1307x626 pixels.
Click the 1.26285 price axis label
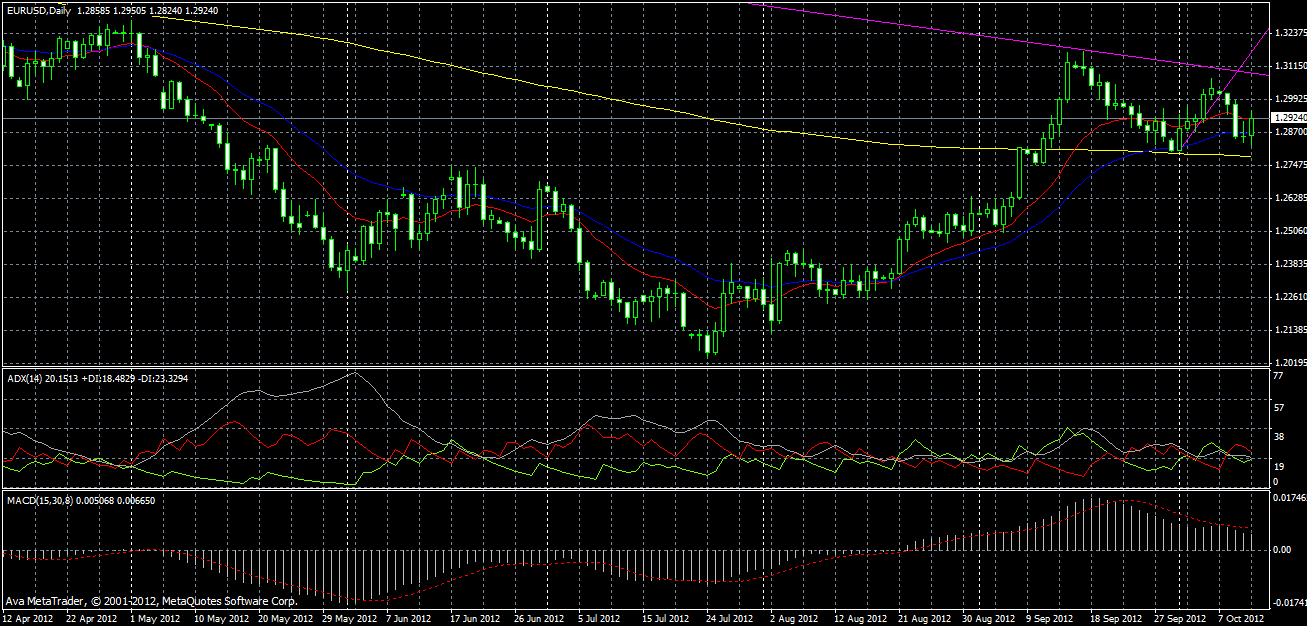(x=1288, y=198)
